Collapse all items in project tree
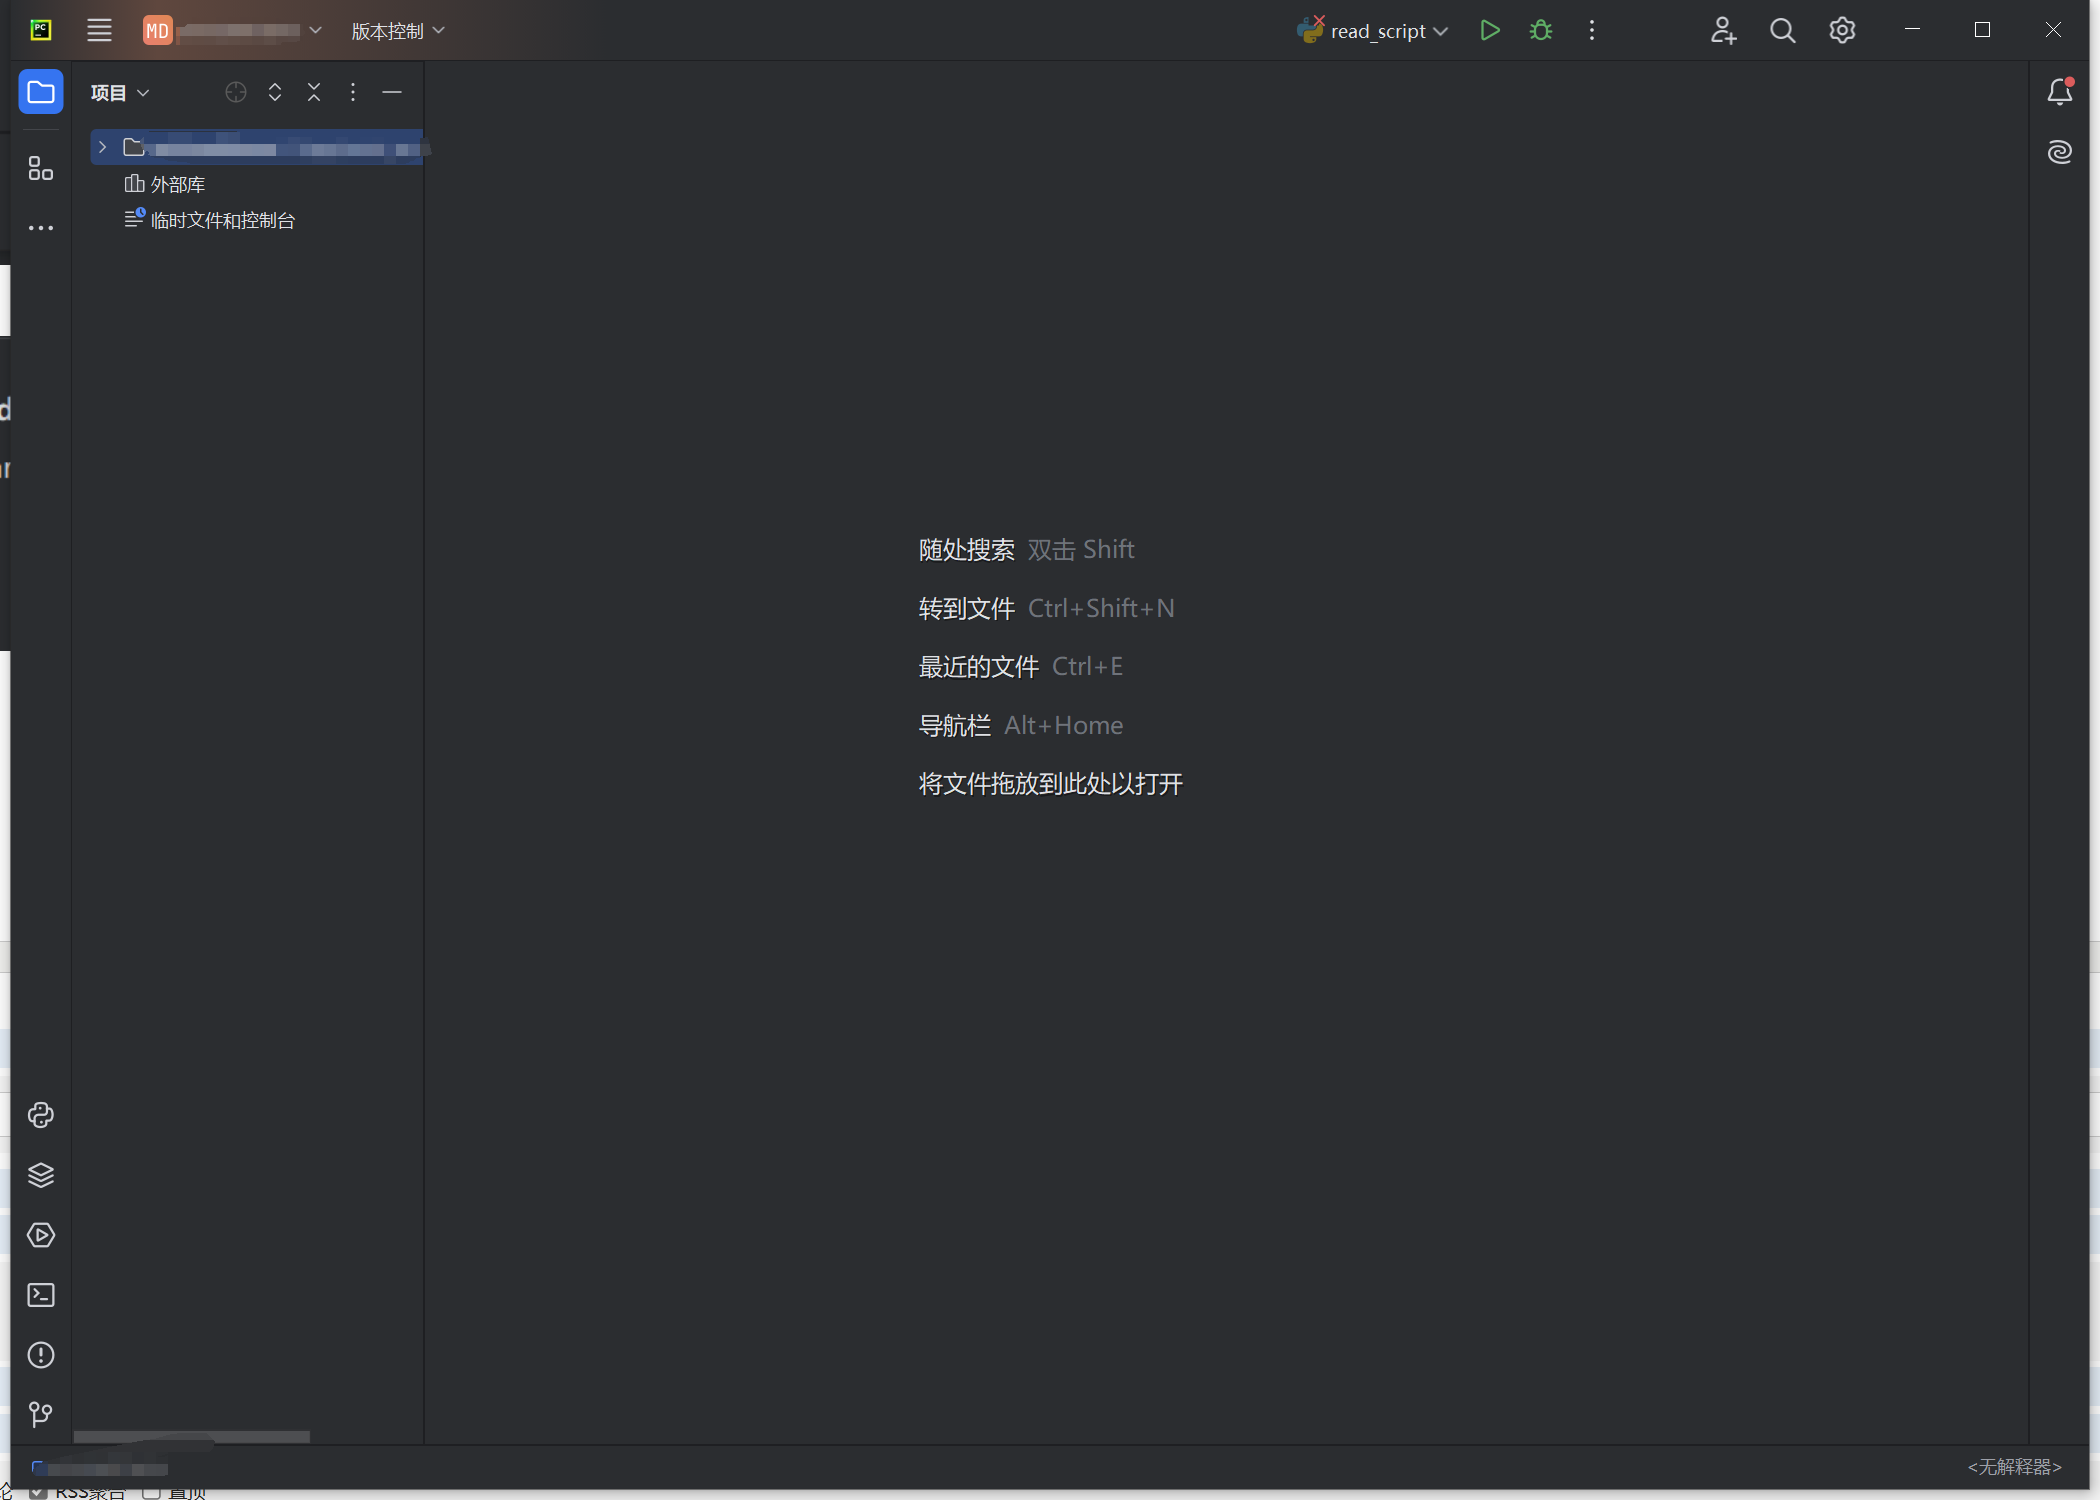The image size is (2100, 1500). coord(314,92)
